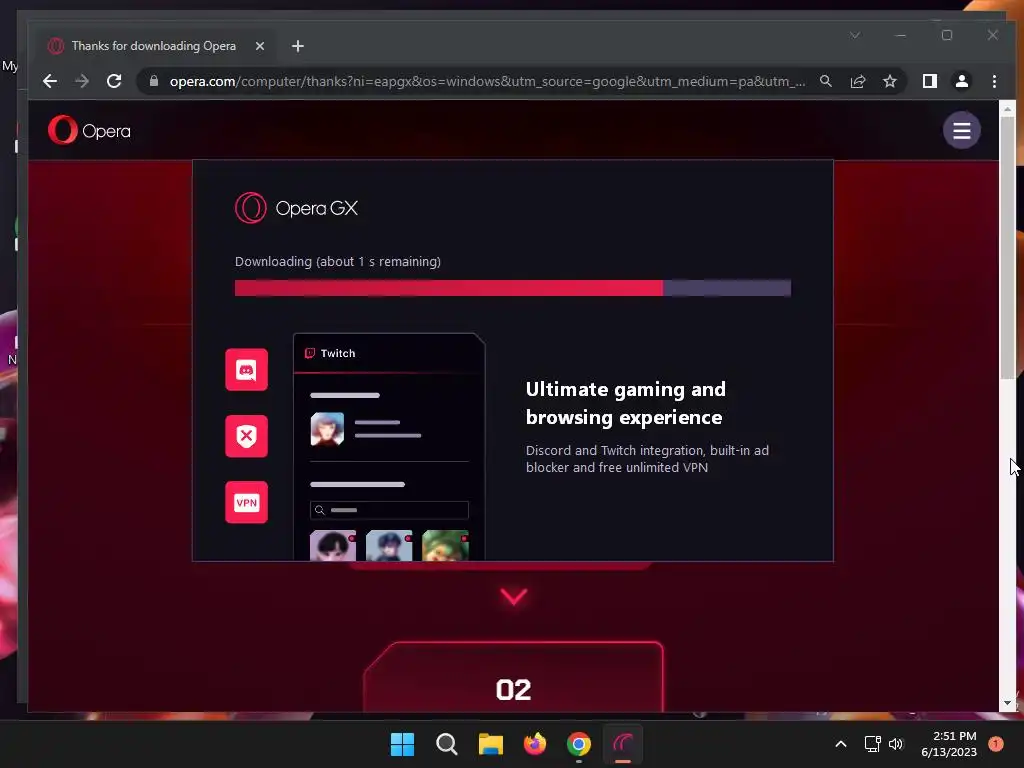Click the network tray icon
This screenshot has height=768, width=1024.
(872, 744)
